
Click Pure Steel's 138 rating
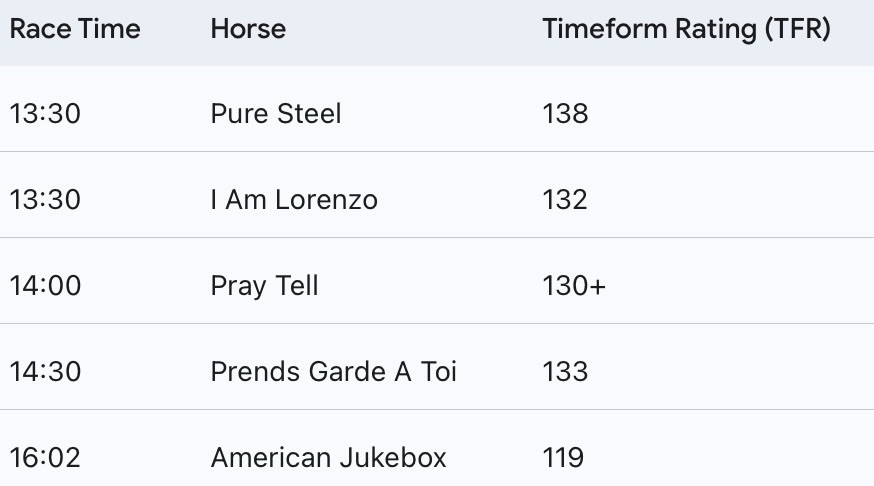pos(565,114)
